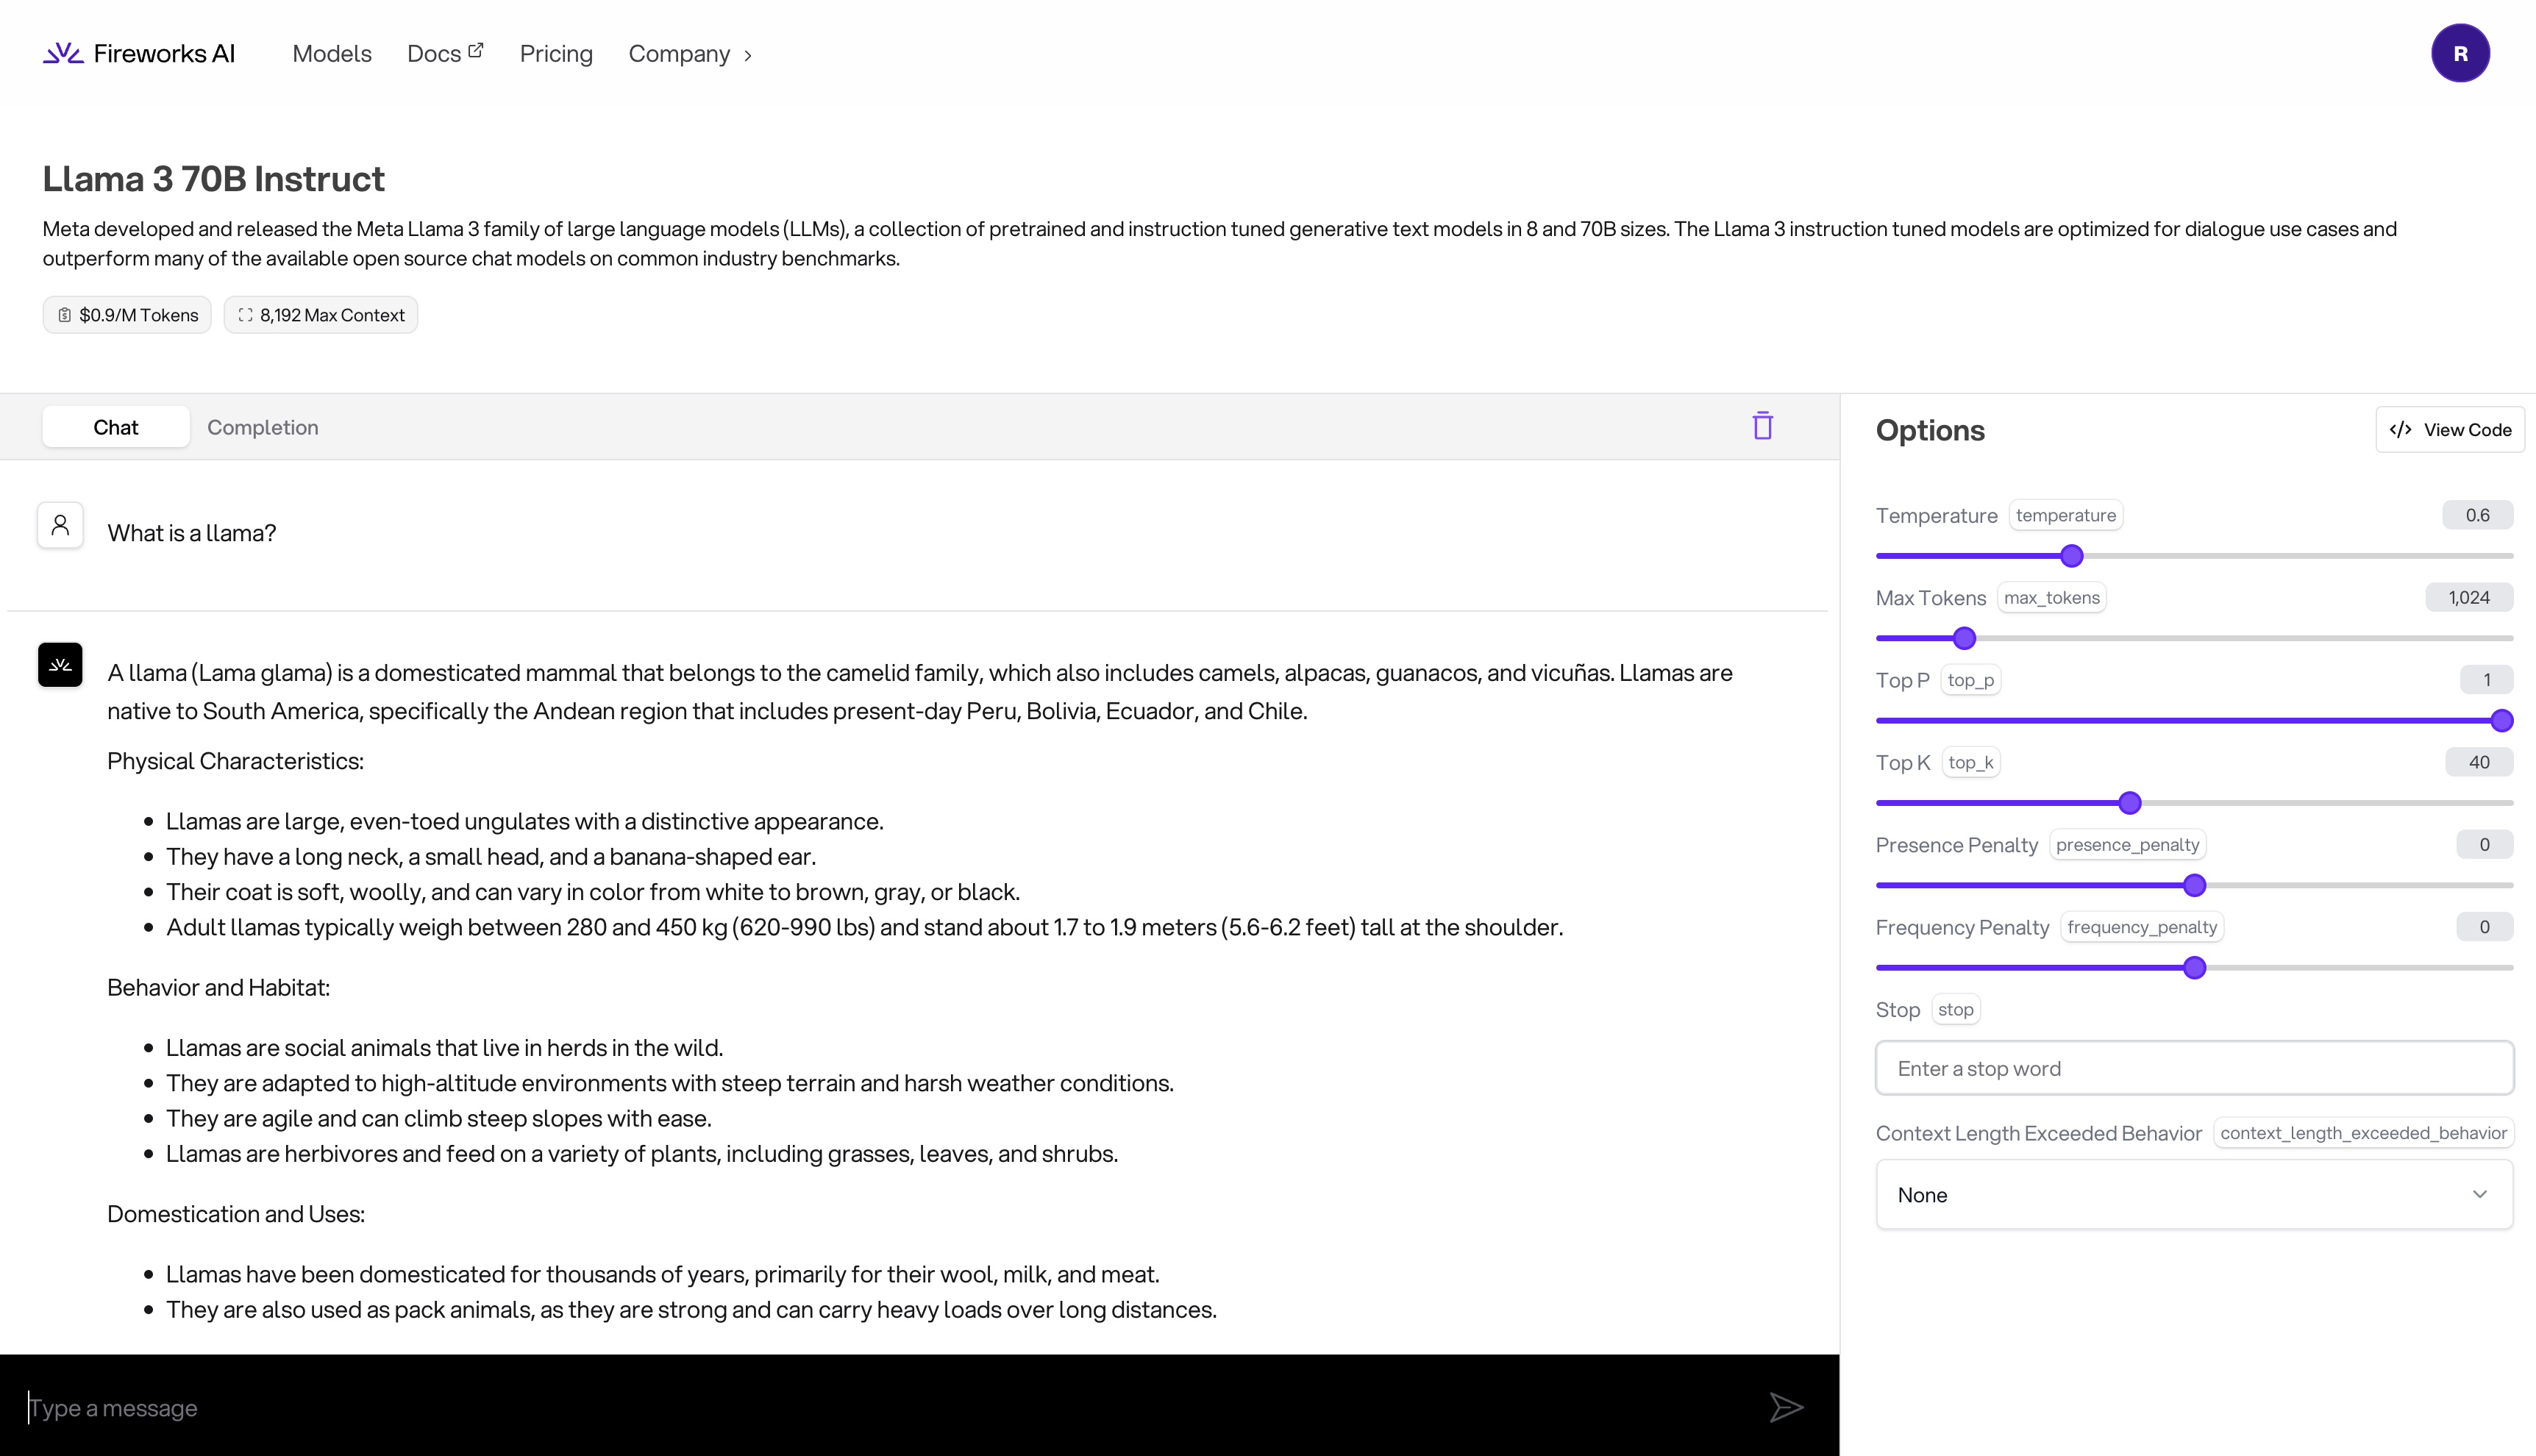Click the 'Context Length Exceeded Behavior' label
2536x1456 pixels.
pos(2039,1133)
